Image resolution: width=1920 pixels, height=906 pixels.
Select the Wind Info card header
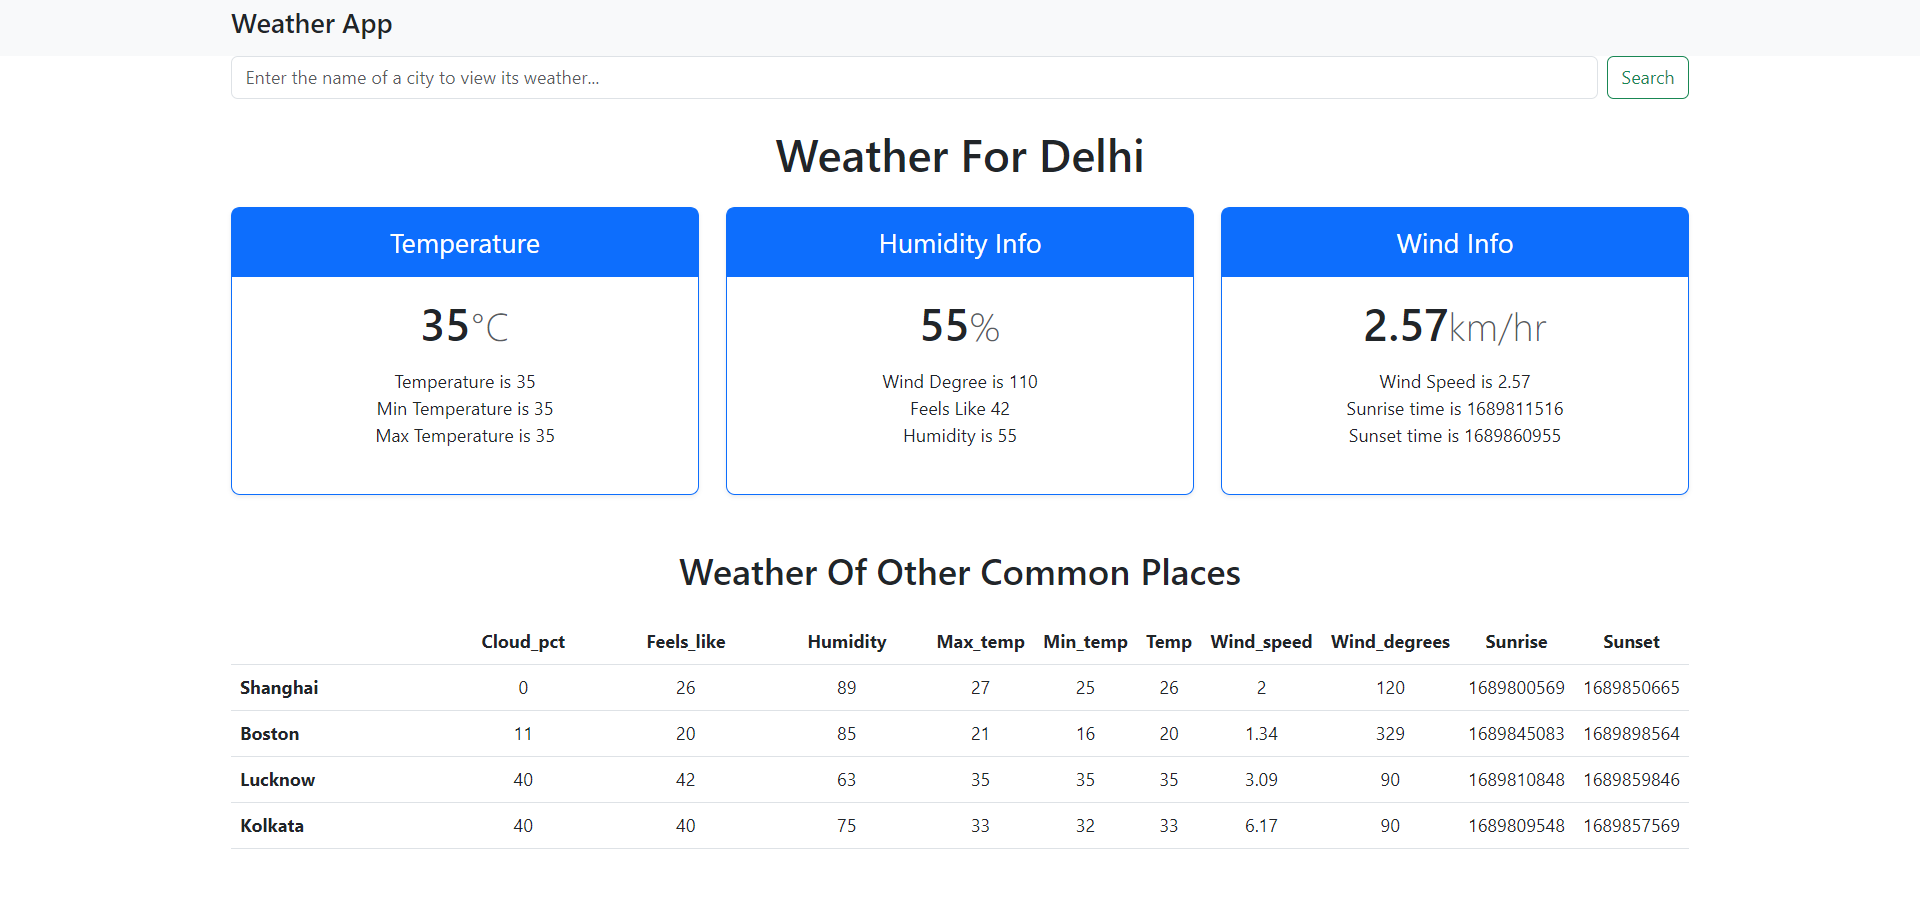(x=1454, y=242)
